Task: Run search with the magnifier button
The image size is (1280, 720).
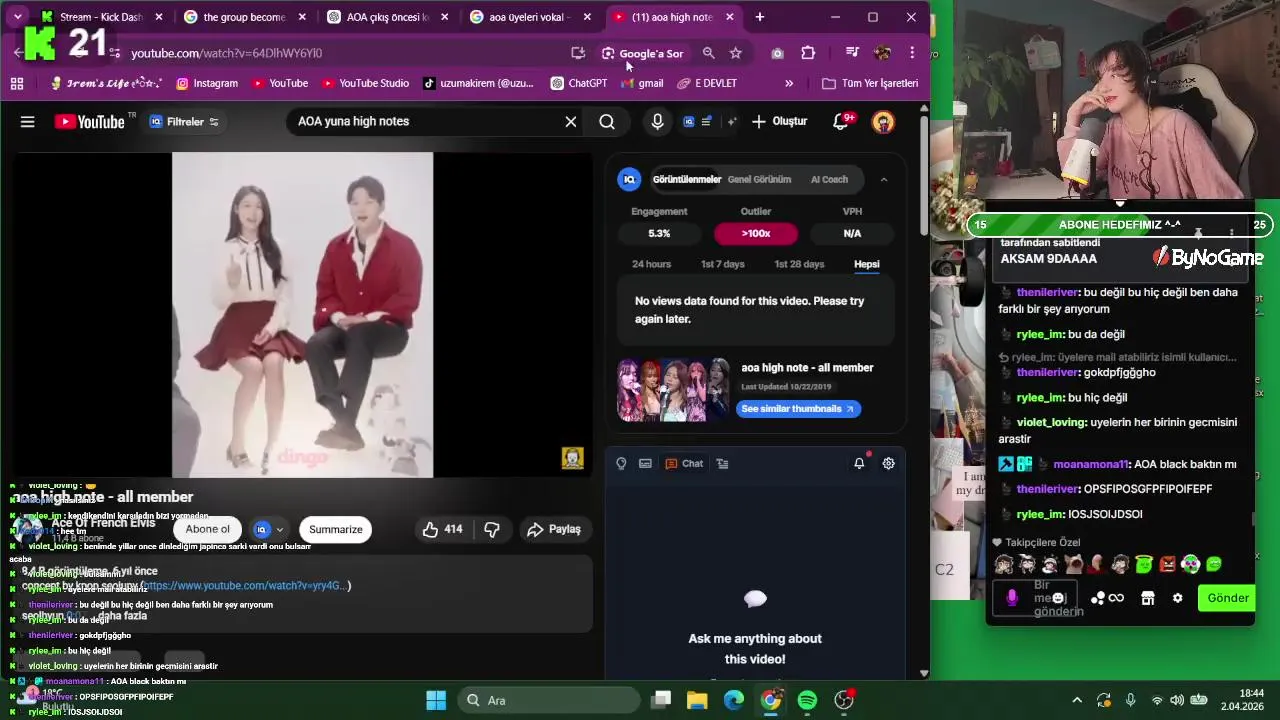Action: pos(607,122)
